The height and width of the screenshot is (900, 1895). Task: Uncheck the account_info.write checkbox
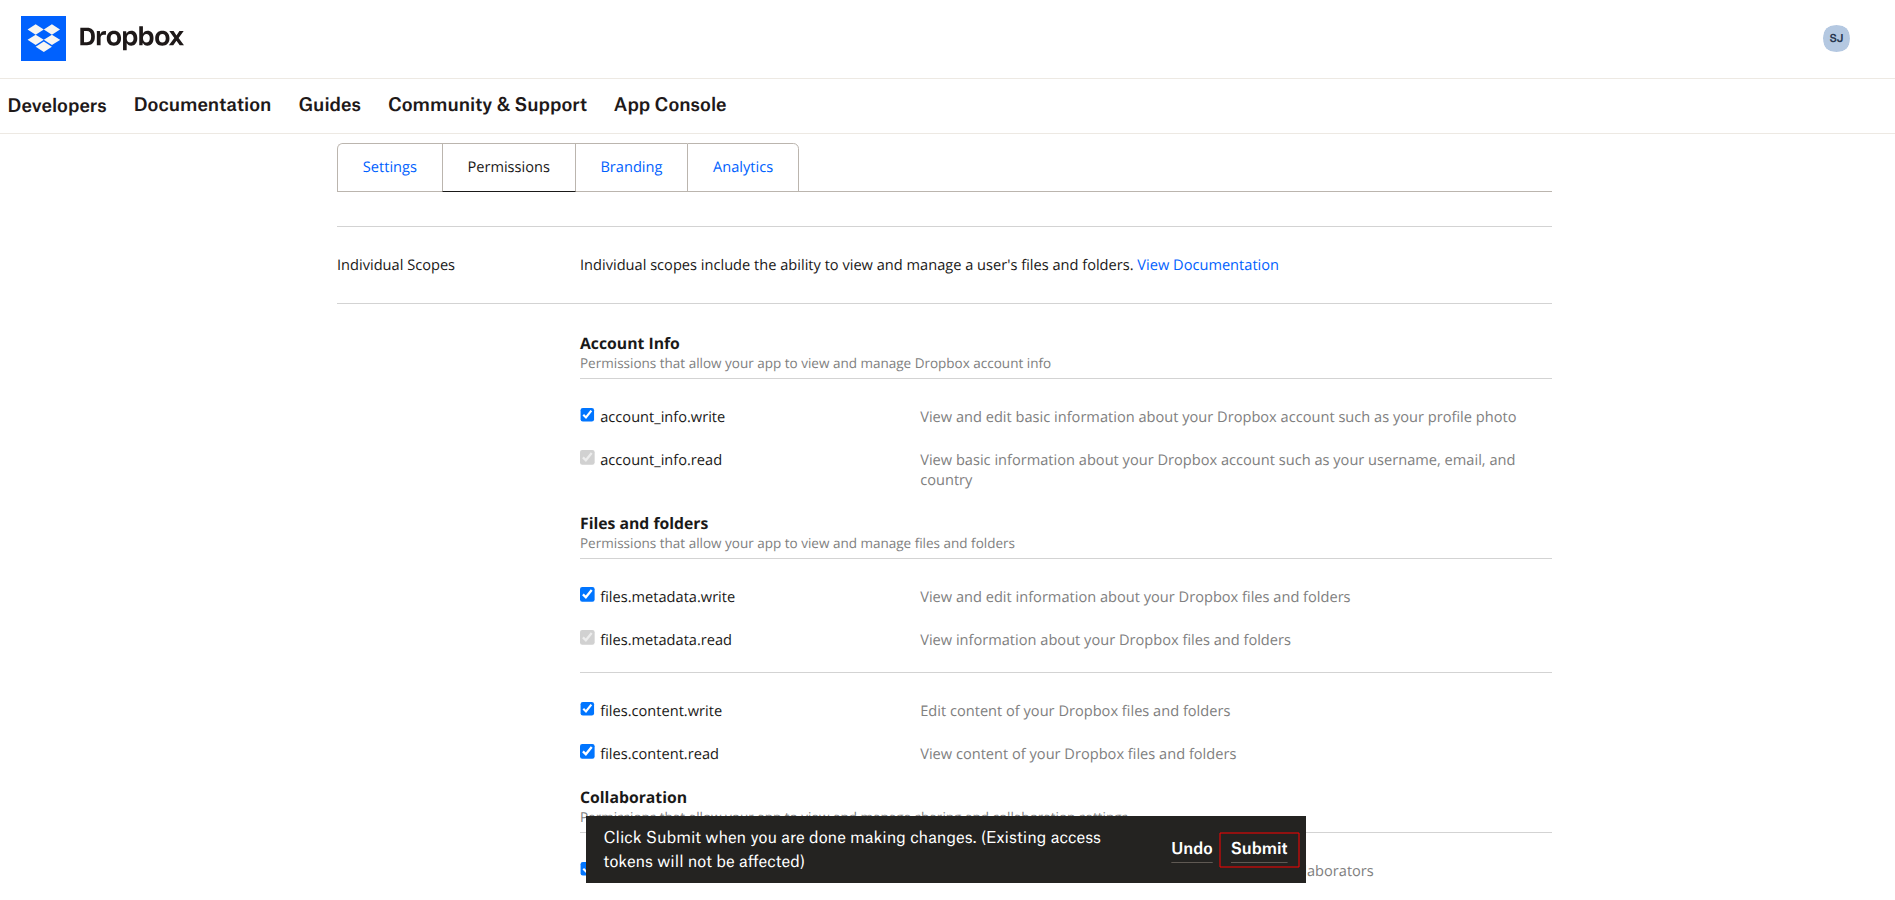point(587,415)
